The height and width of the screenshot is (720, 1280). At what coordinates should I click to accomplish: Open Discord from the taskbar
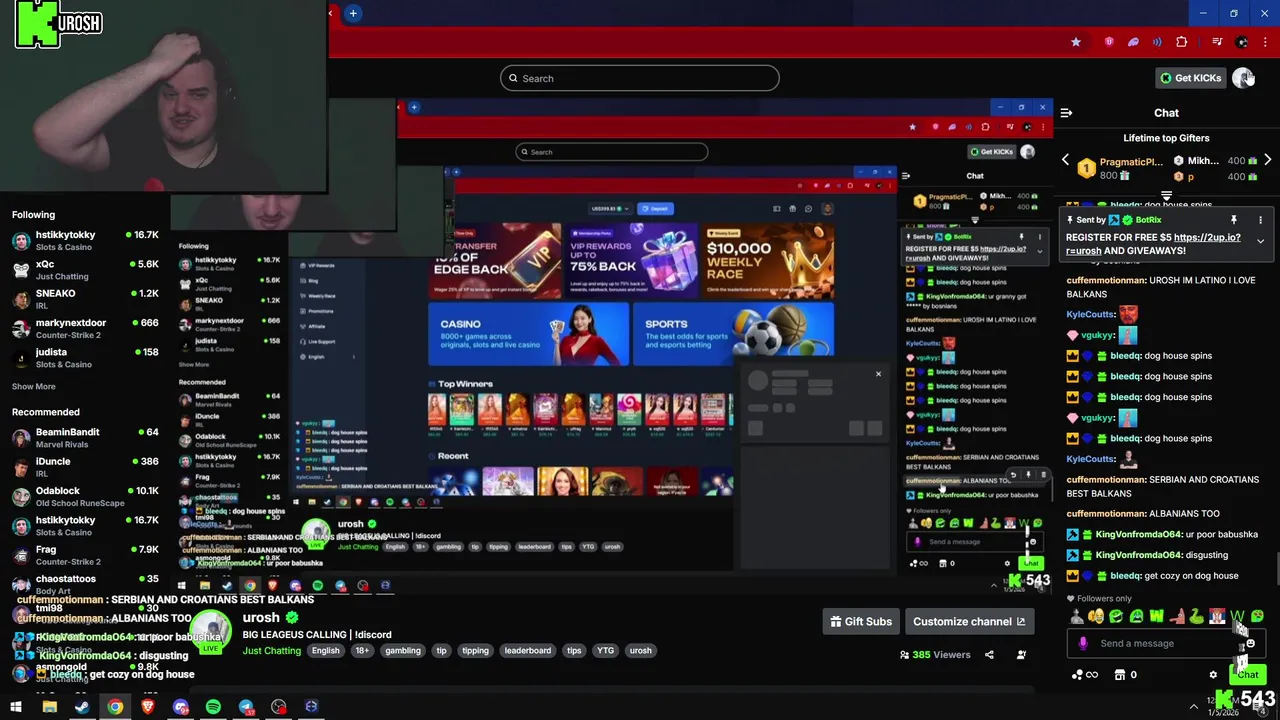pos(181,707)
